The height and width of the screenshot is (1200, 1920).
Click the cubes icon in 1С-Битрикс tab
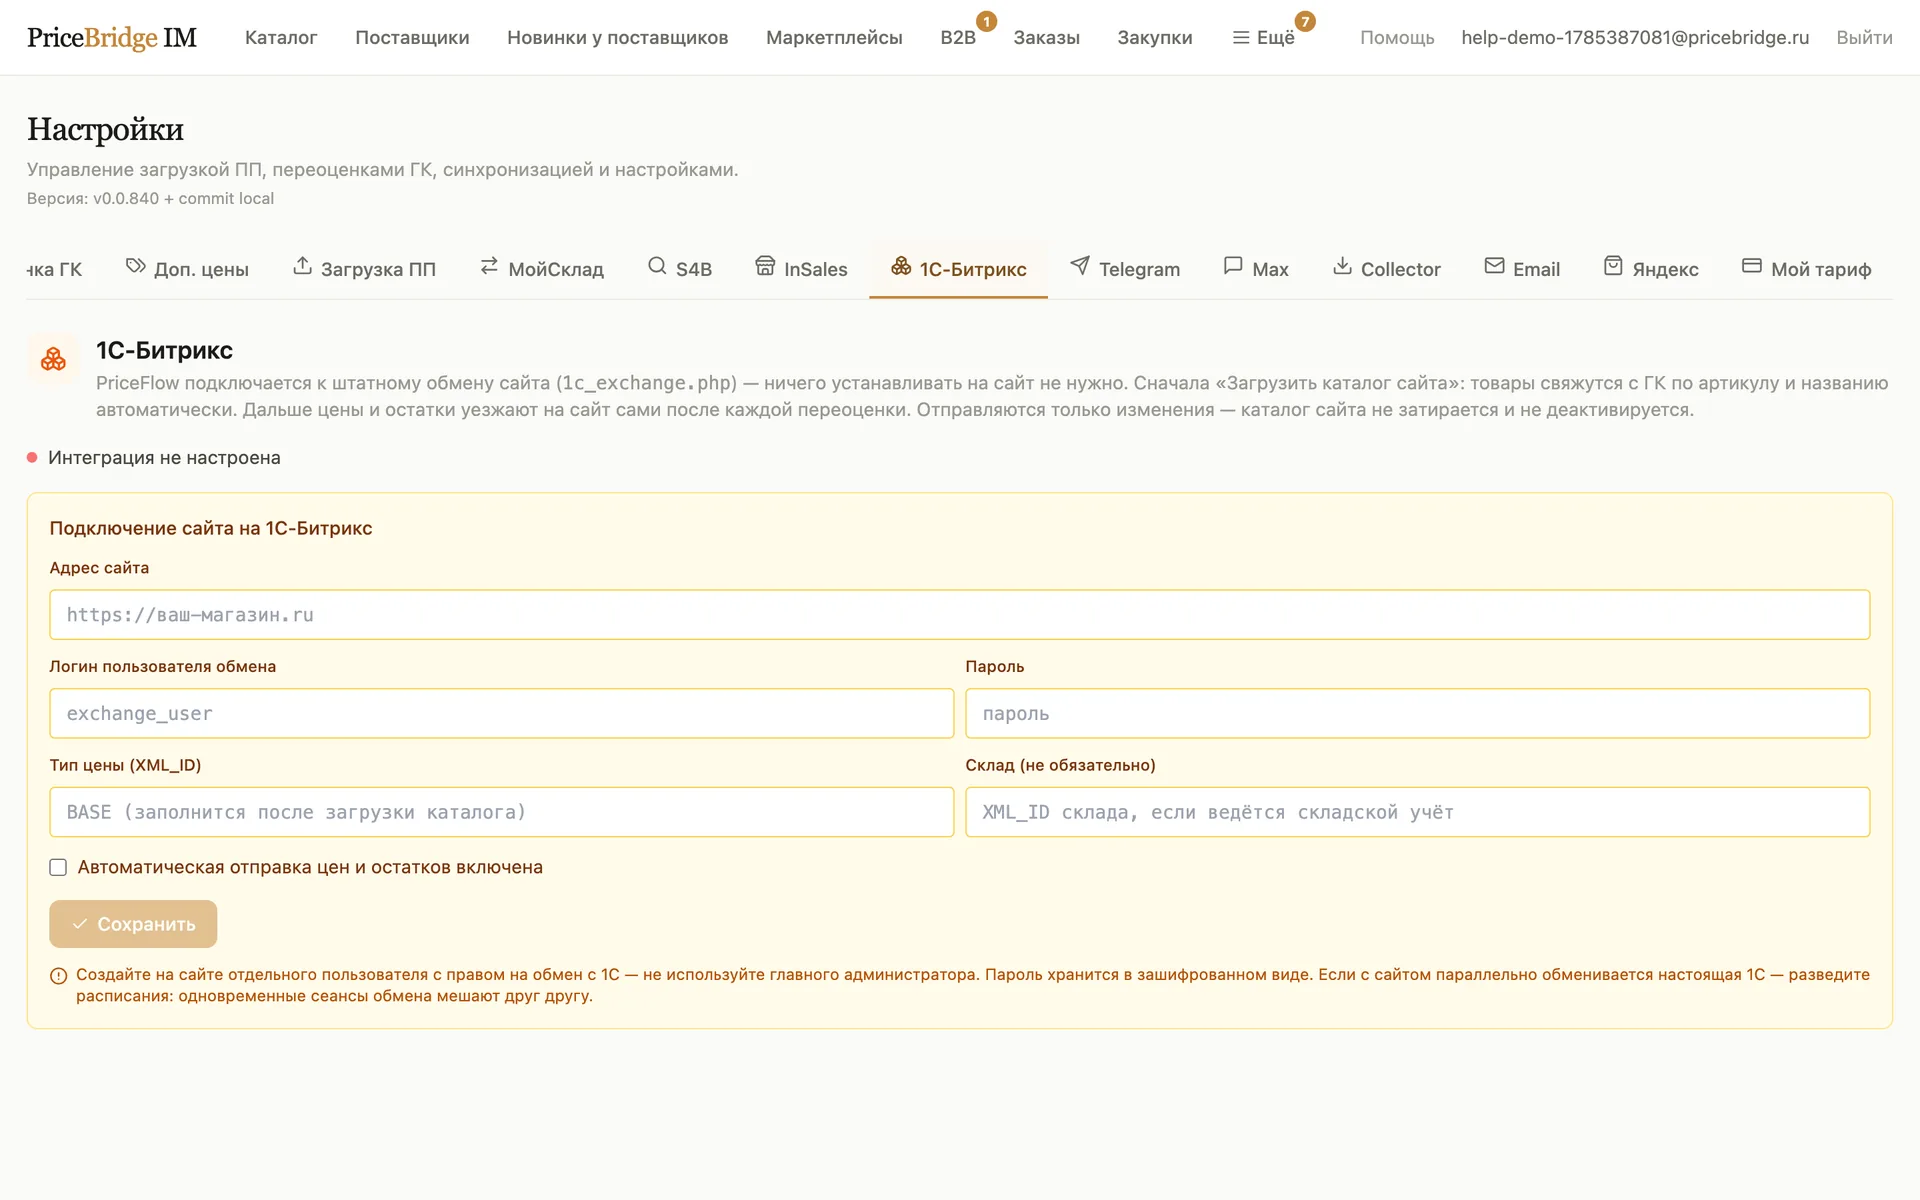coord(901,266)
